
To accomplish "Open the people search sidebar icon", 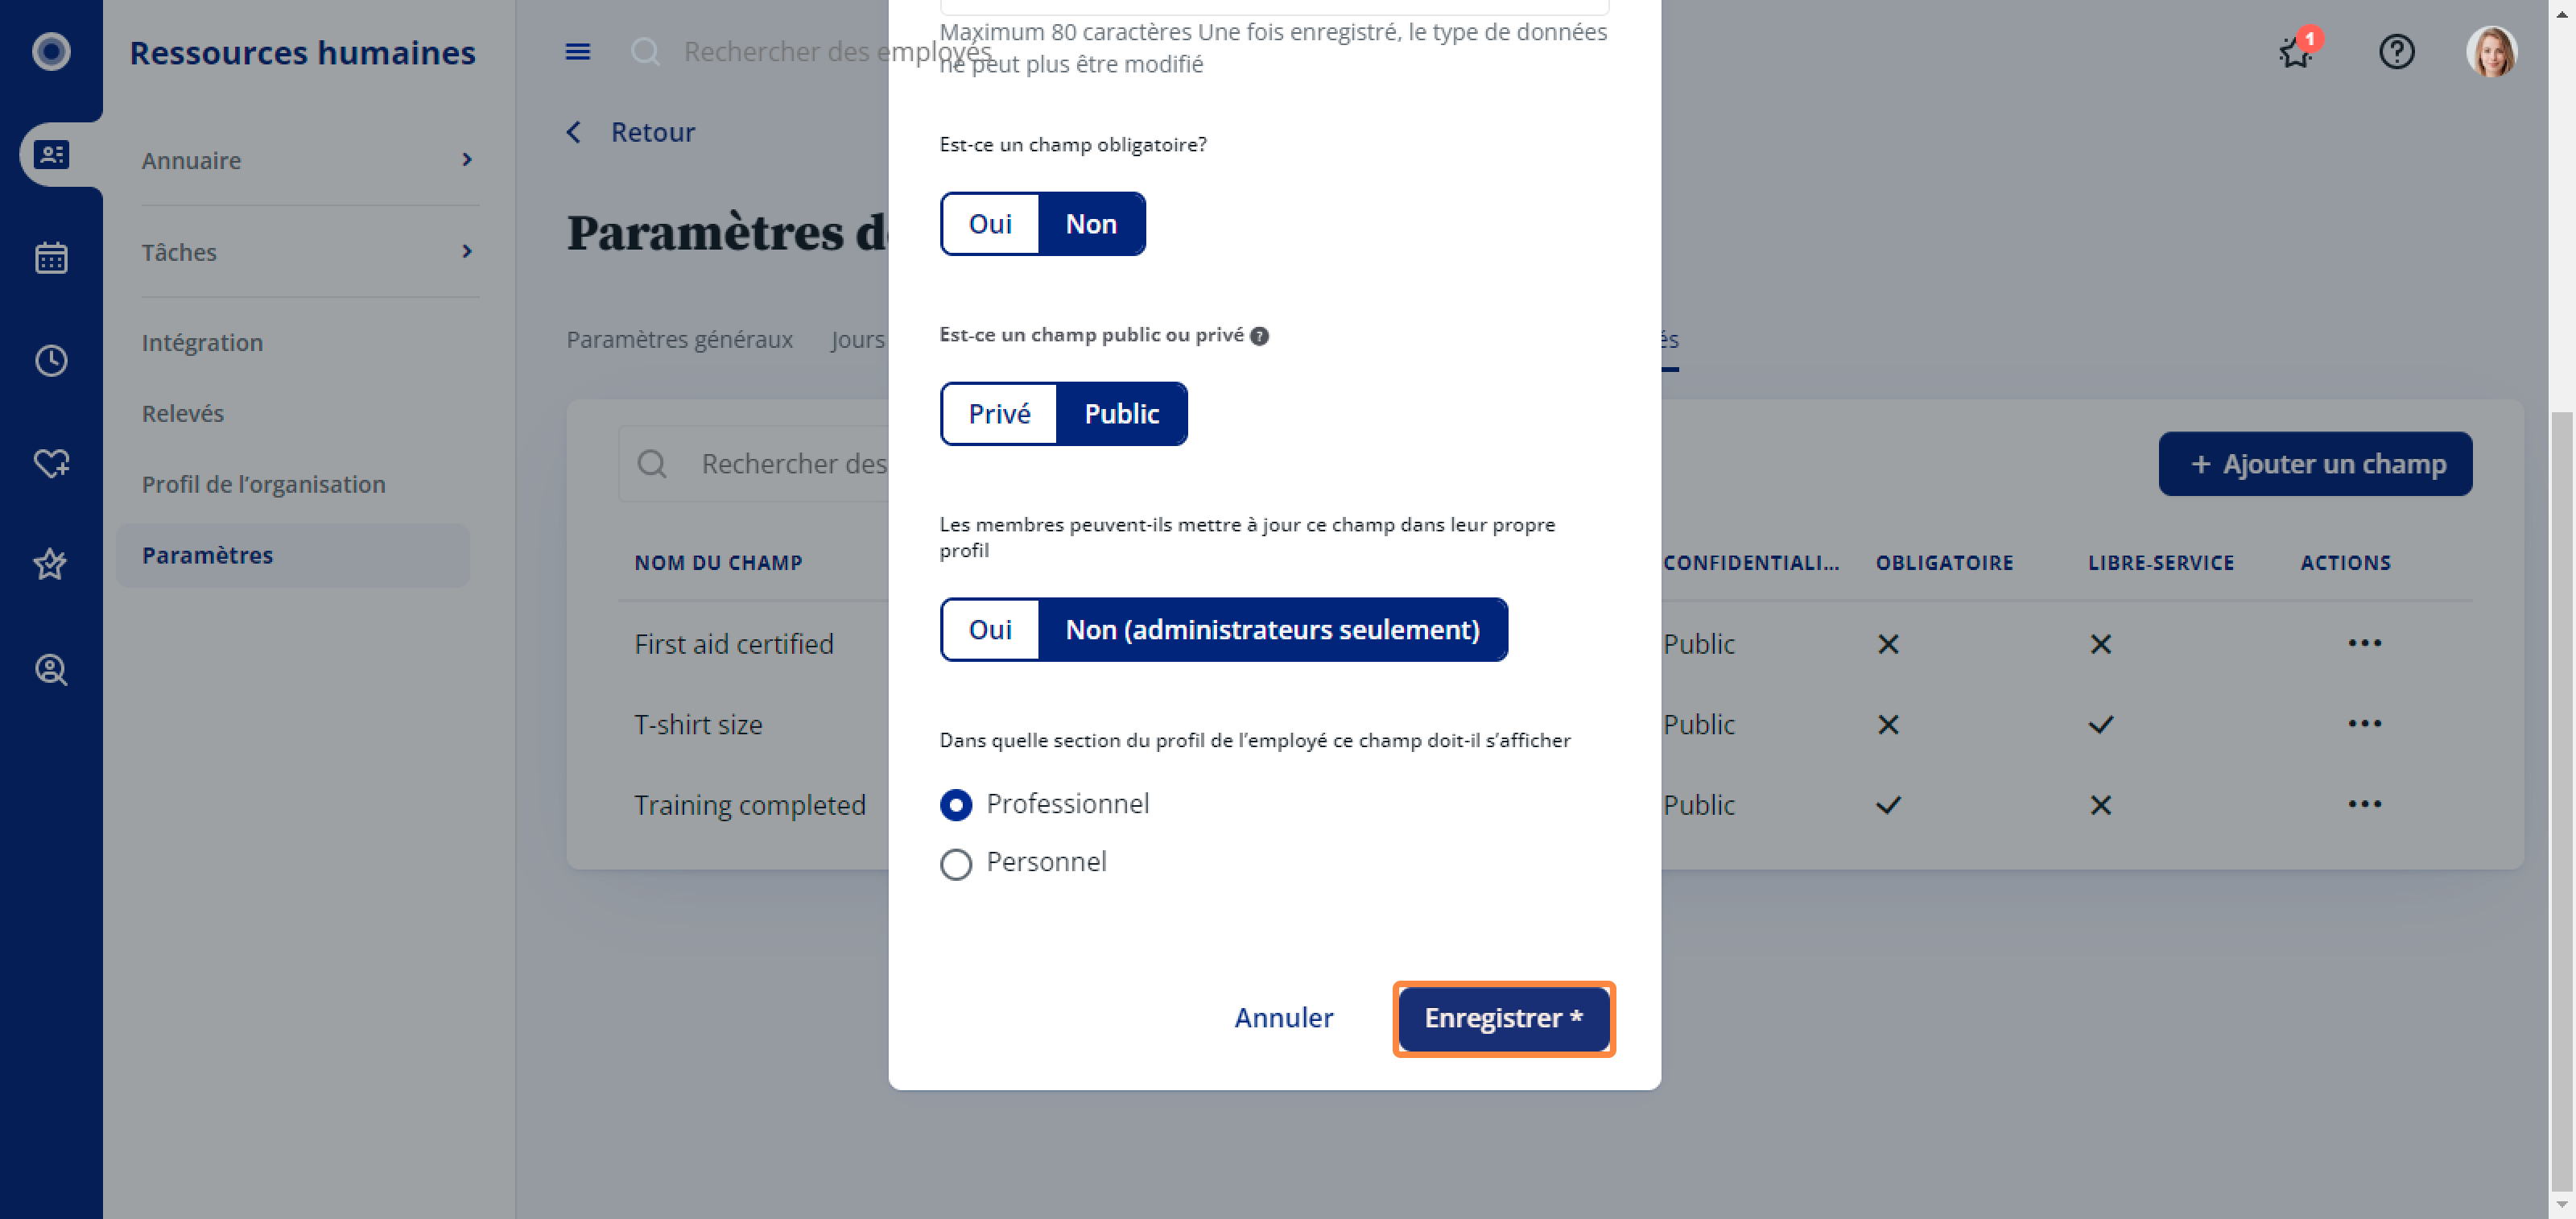I will click(x=51, y=669).
